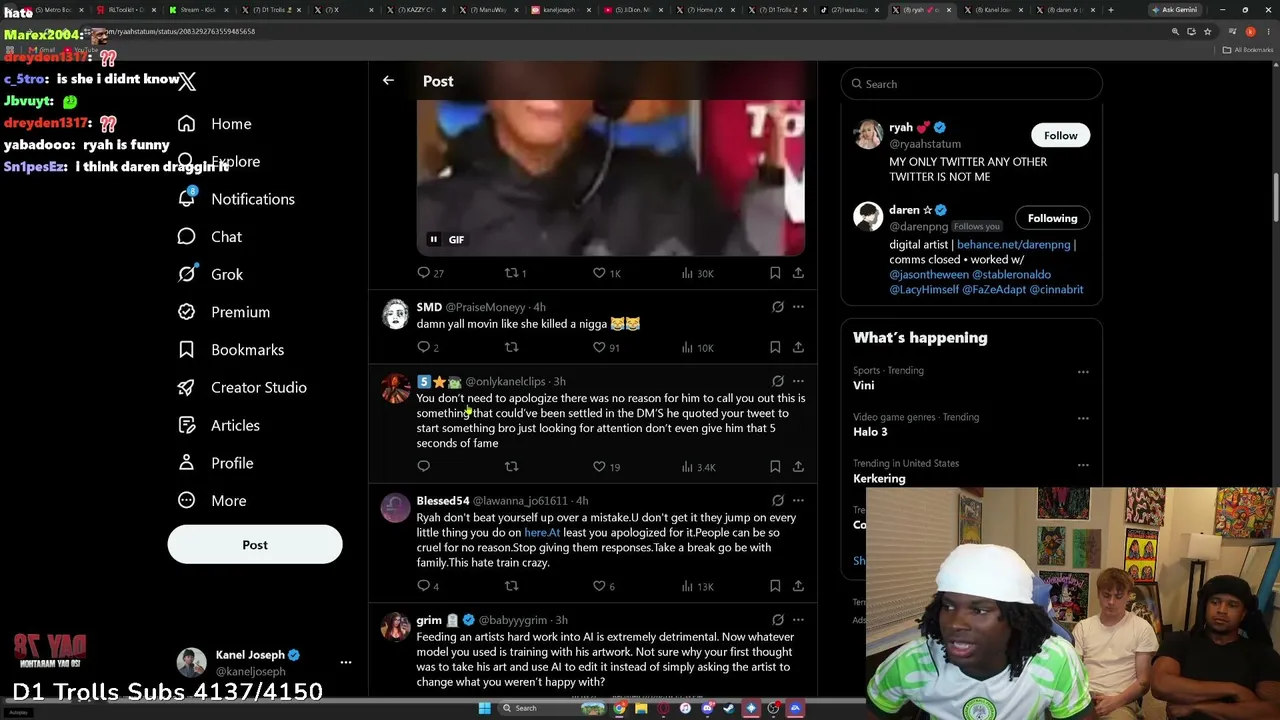Open @FaZeAdapt mention link
Screen dimensions: 1280x720
coord(994,289)
